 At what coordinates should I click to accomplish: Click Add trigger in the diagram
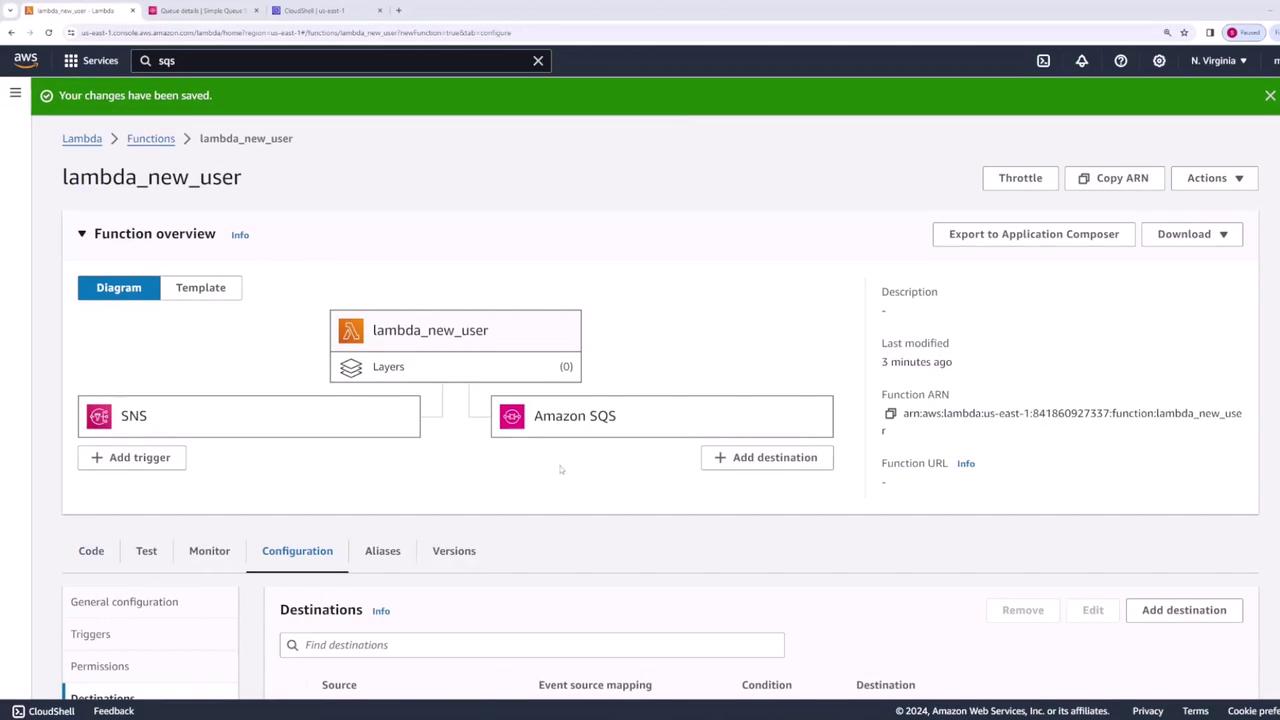click(131, 458)
